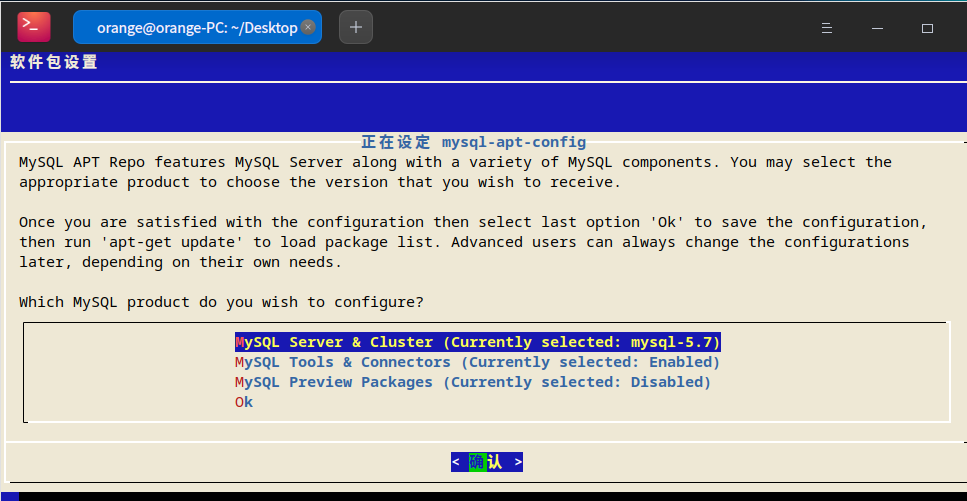
Task: Click the 'later, depending on their own needs' line
Action: click(180, 262)
